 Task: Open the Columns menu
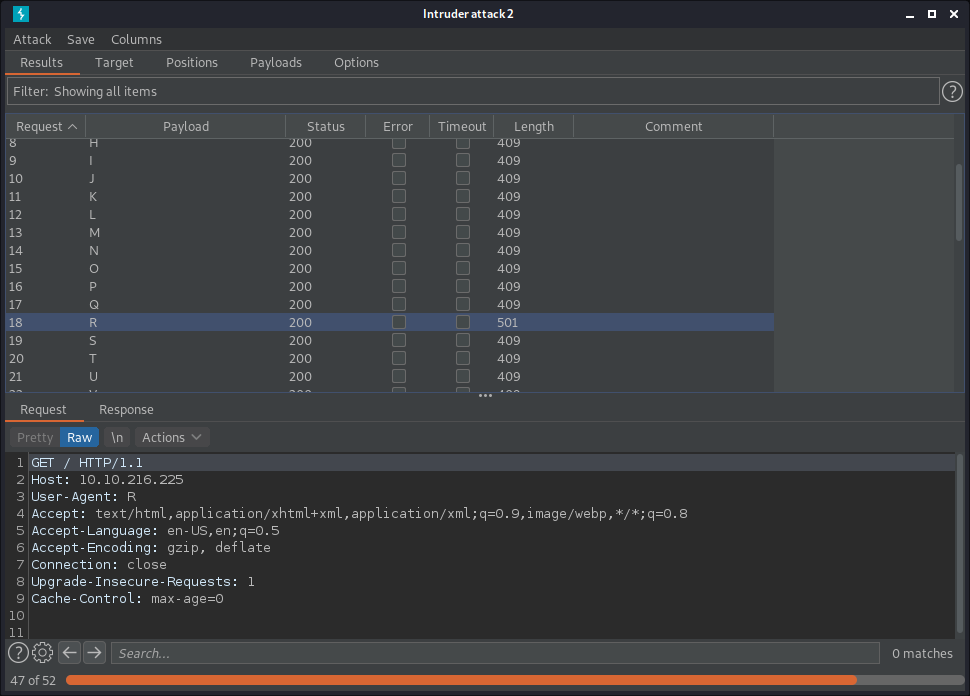[136, 39]
